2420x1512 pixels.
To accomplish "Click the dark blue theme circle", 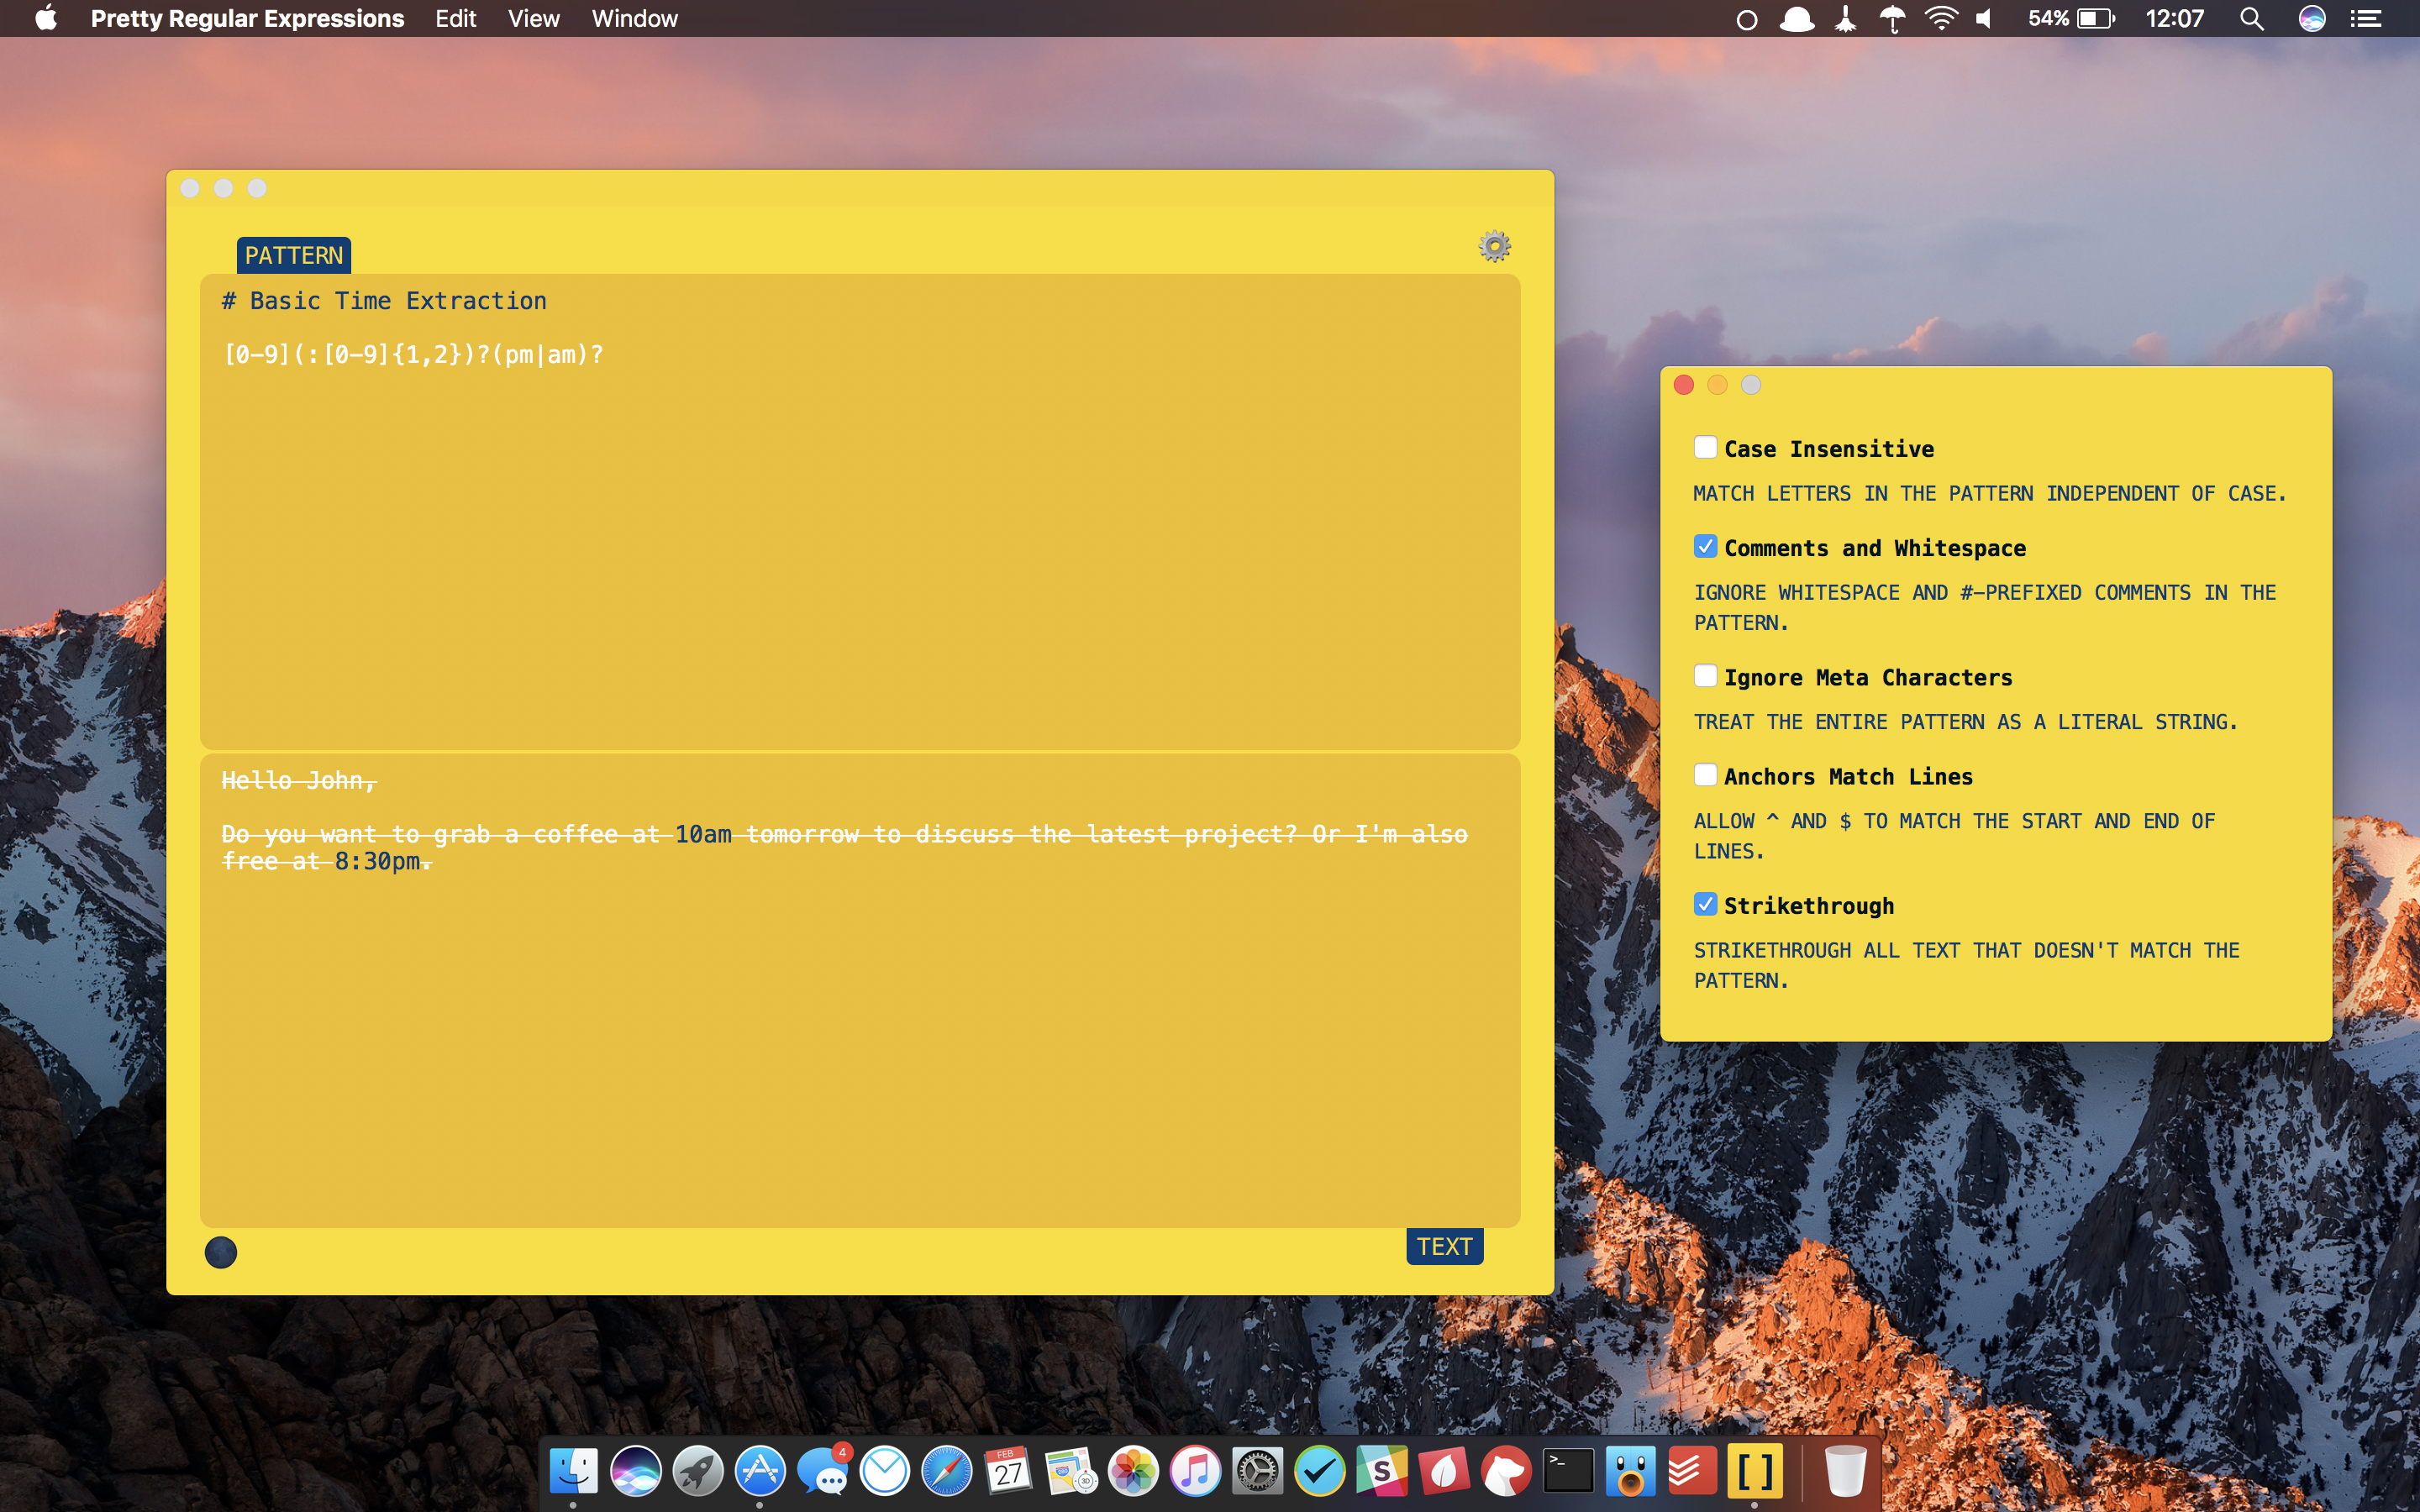I will click(221, 1252).
